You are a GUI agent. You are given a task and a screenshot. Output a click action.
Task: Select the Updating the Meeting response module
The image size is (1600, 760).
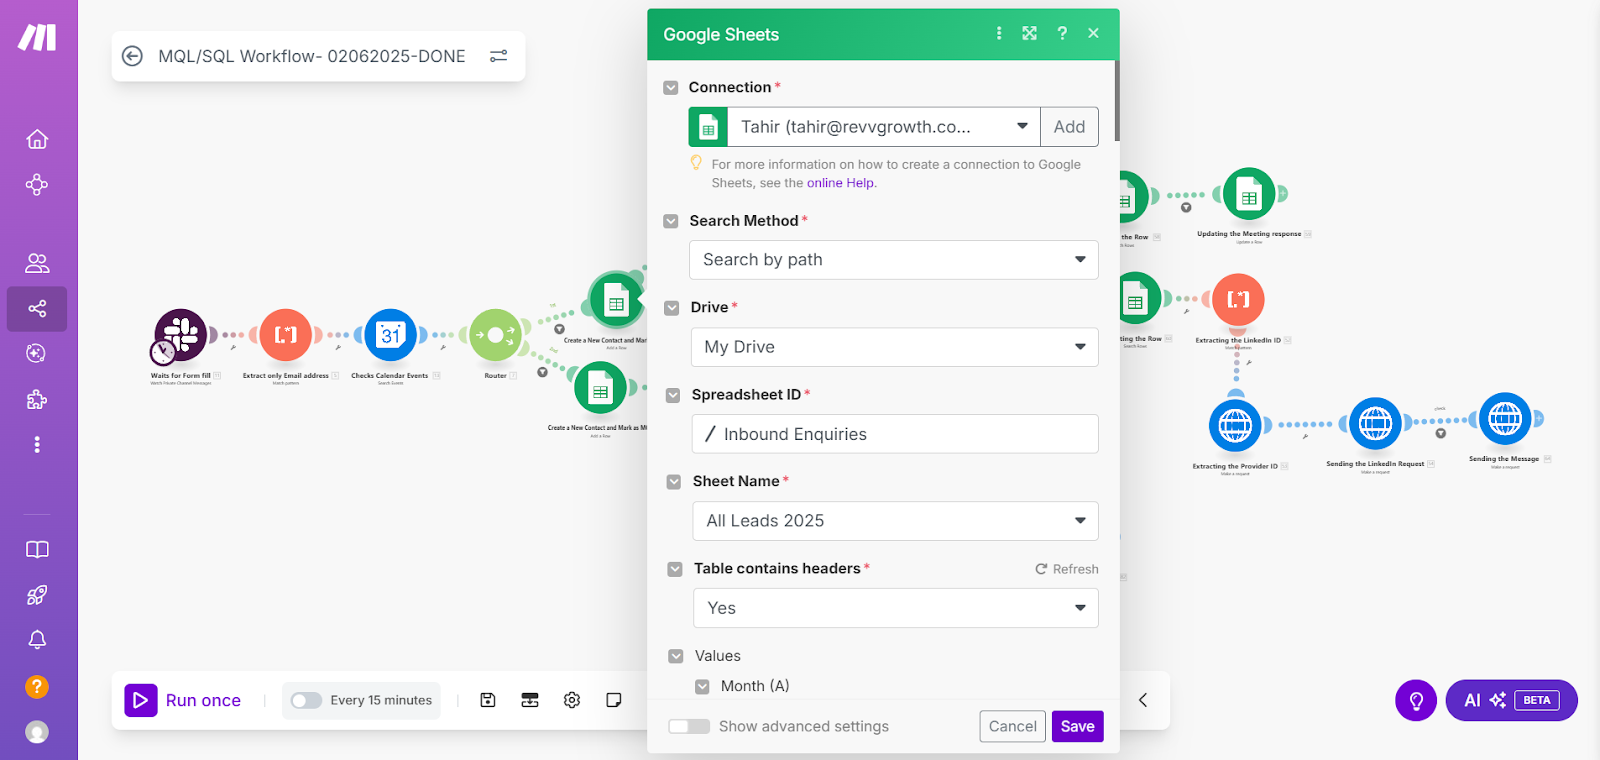coord(1249,195)
